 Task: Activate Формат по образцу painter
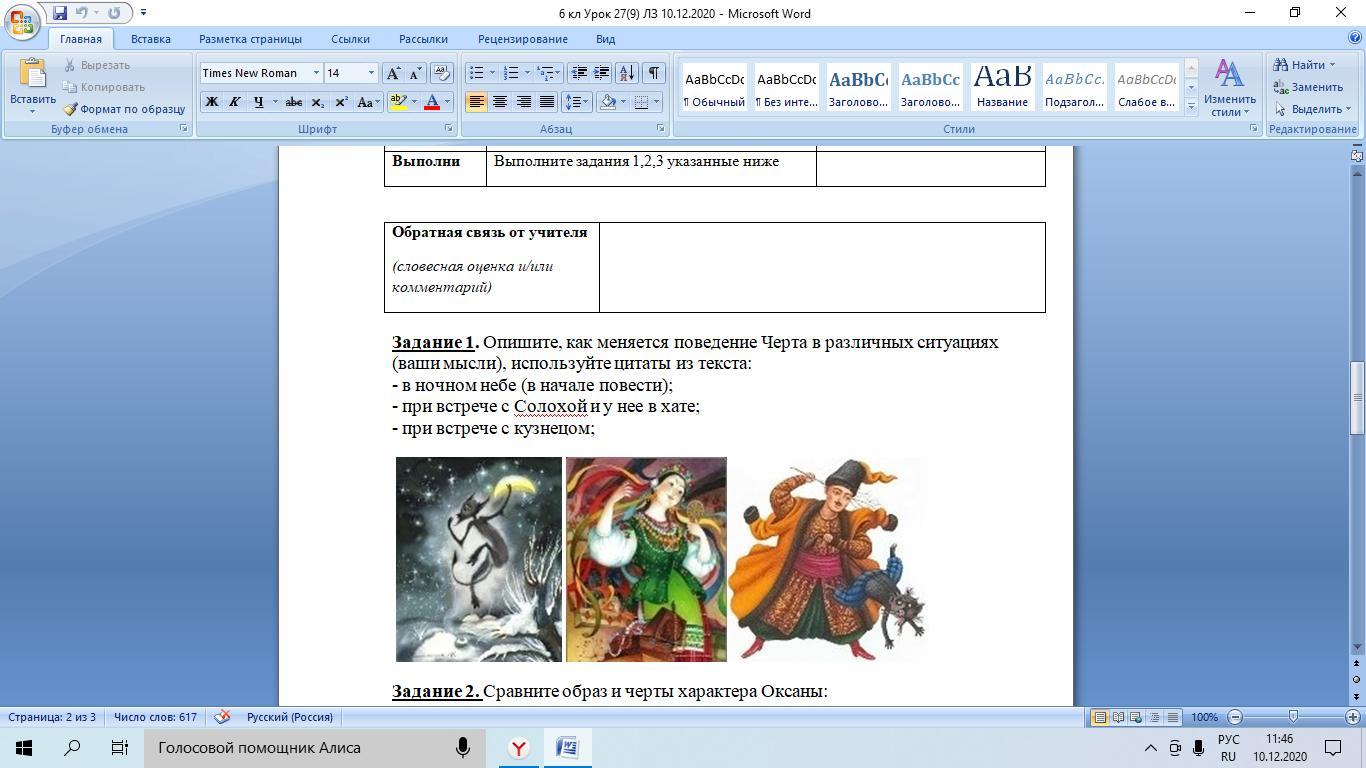(124, 109)
